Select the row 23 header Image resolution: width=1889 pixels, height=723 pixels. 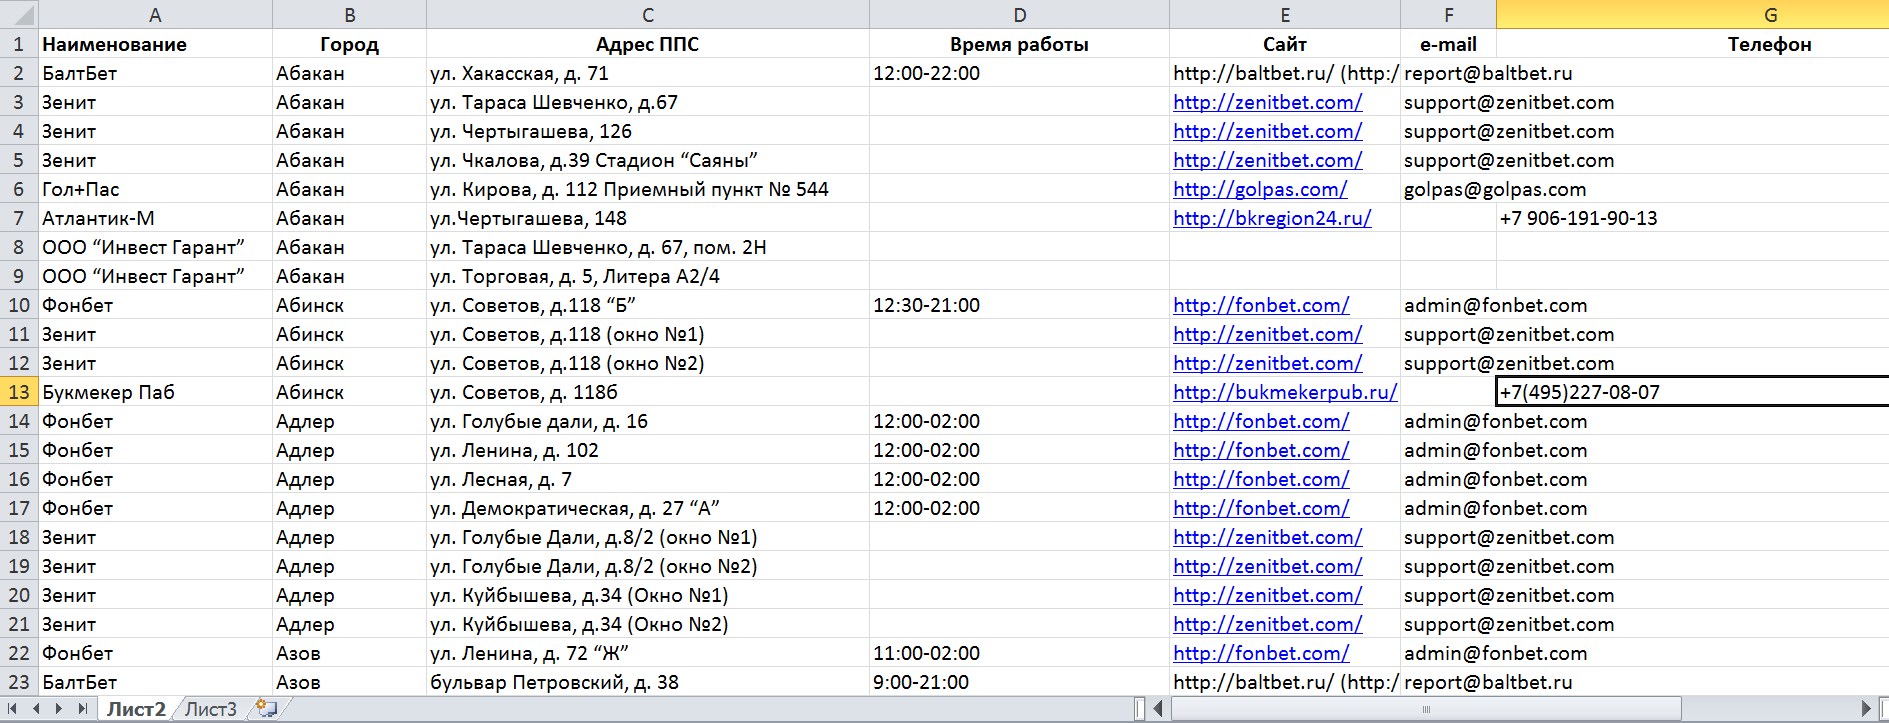pos(18,682)
